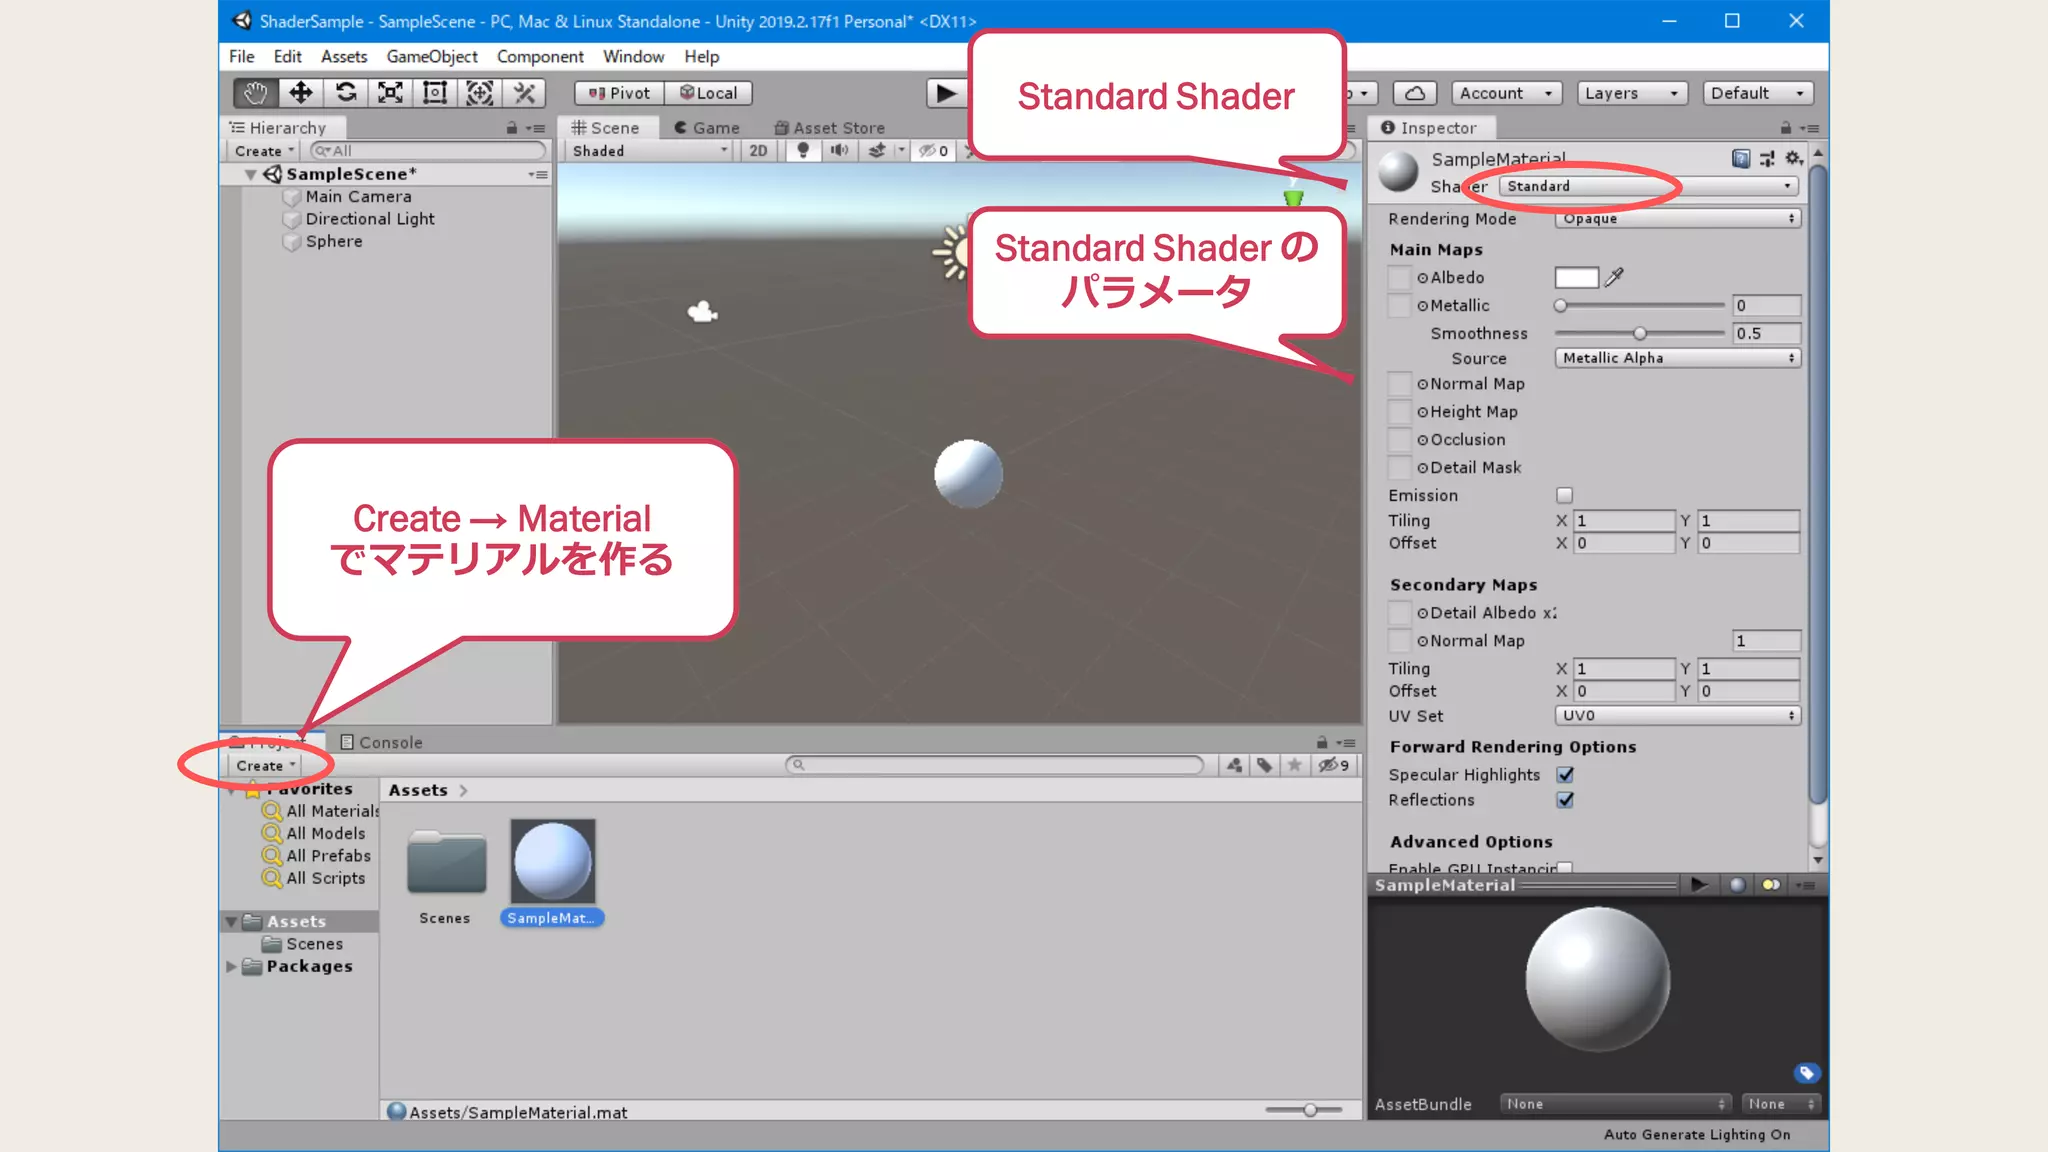Expand the Packages folder
The width and height of the screenshot is (2048, 1152).
[x=231, y=966]
